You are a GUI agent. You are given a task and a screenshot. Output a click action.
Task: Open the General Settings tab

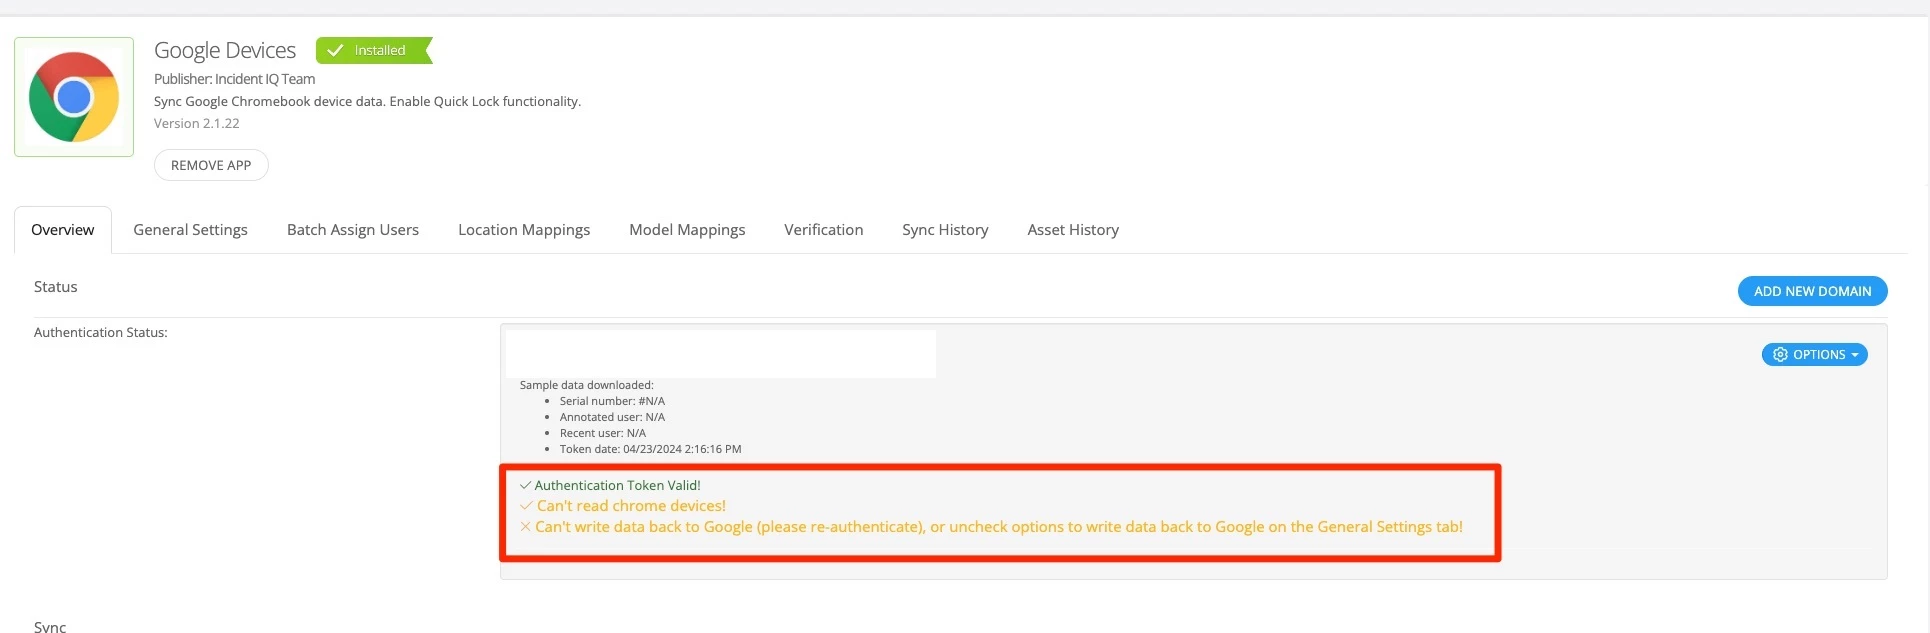[x=190, y=230]
